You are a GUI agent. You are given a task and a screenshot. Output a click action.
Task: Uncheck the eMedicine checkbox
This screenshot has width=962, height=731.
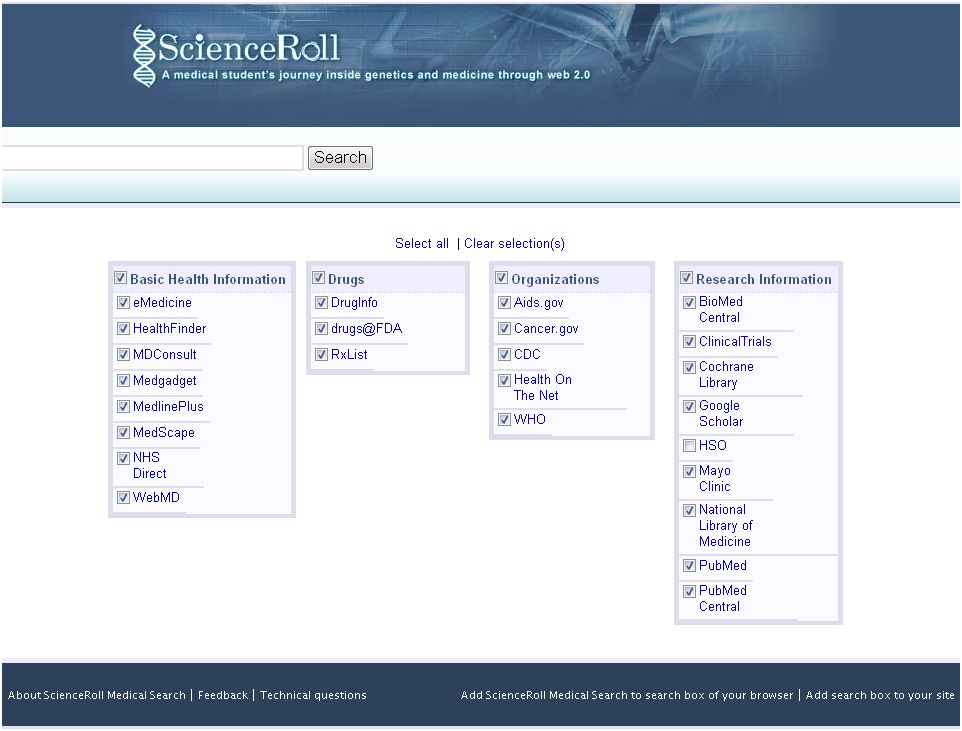tap(123, 303)
